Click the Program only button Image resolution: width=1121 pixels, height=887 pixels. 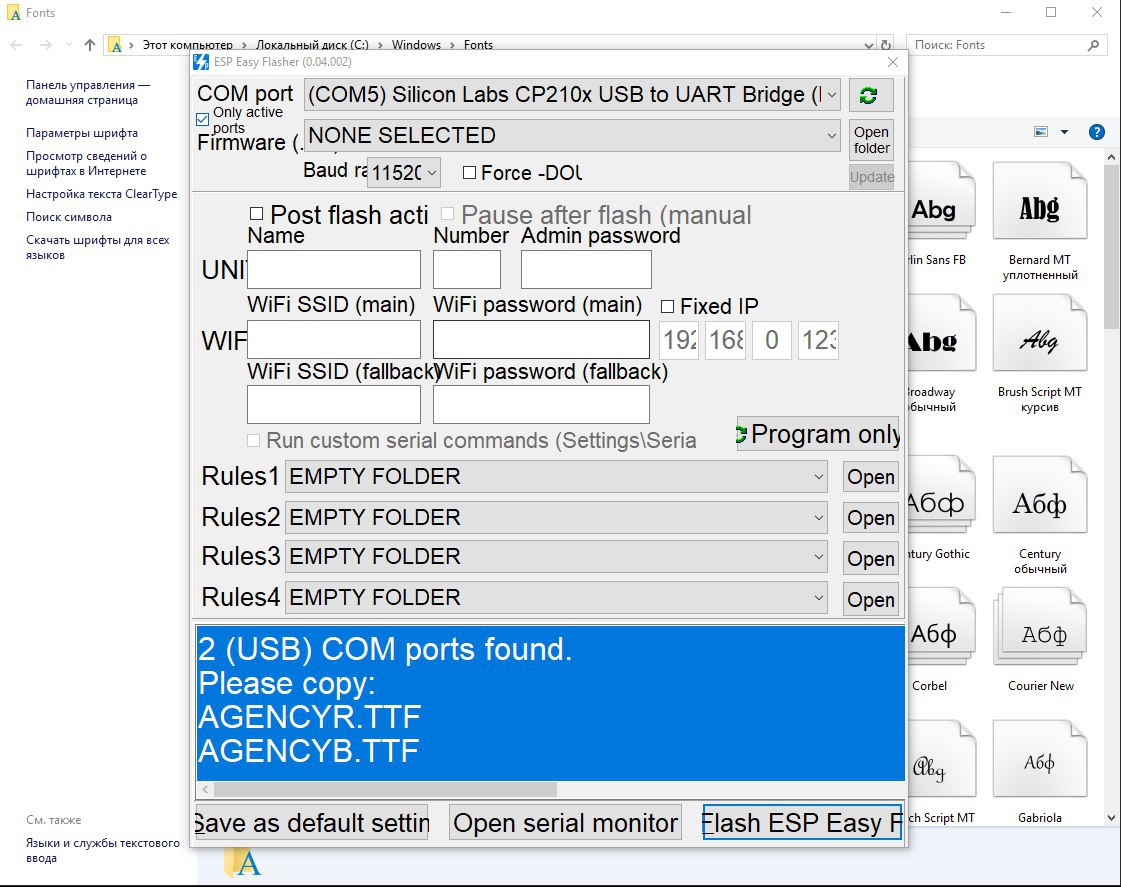click(x=817, y=434)
